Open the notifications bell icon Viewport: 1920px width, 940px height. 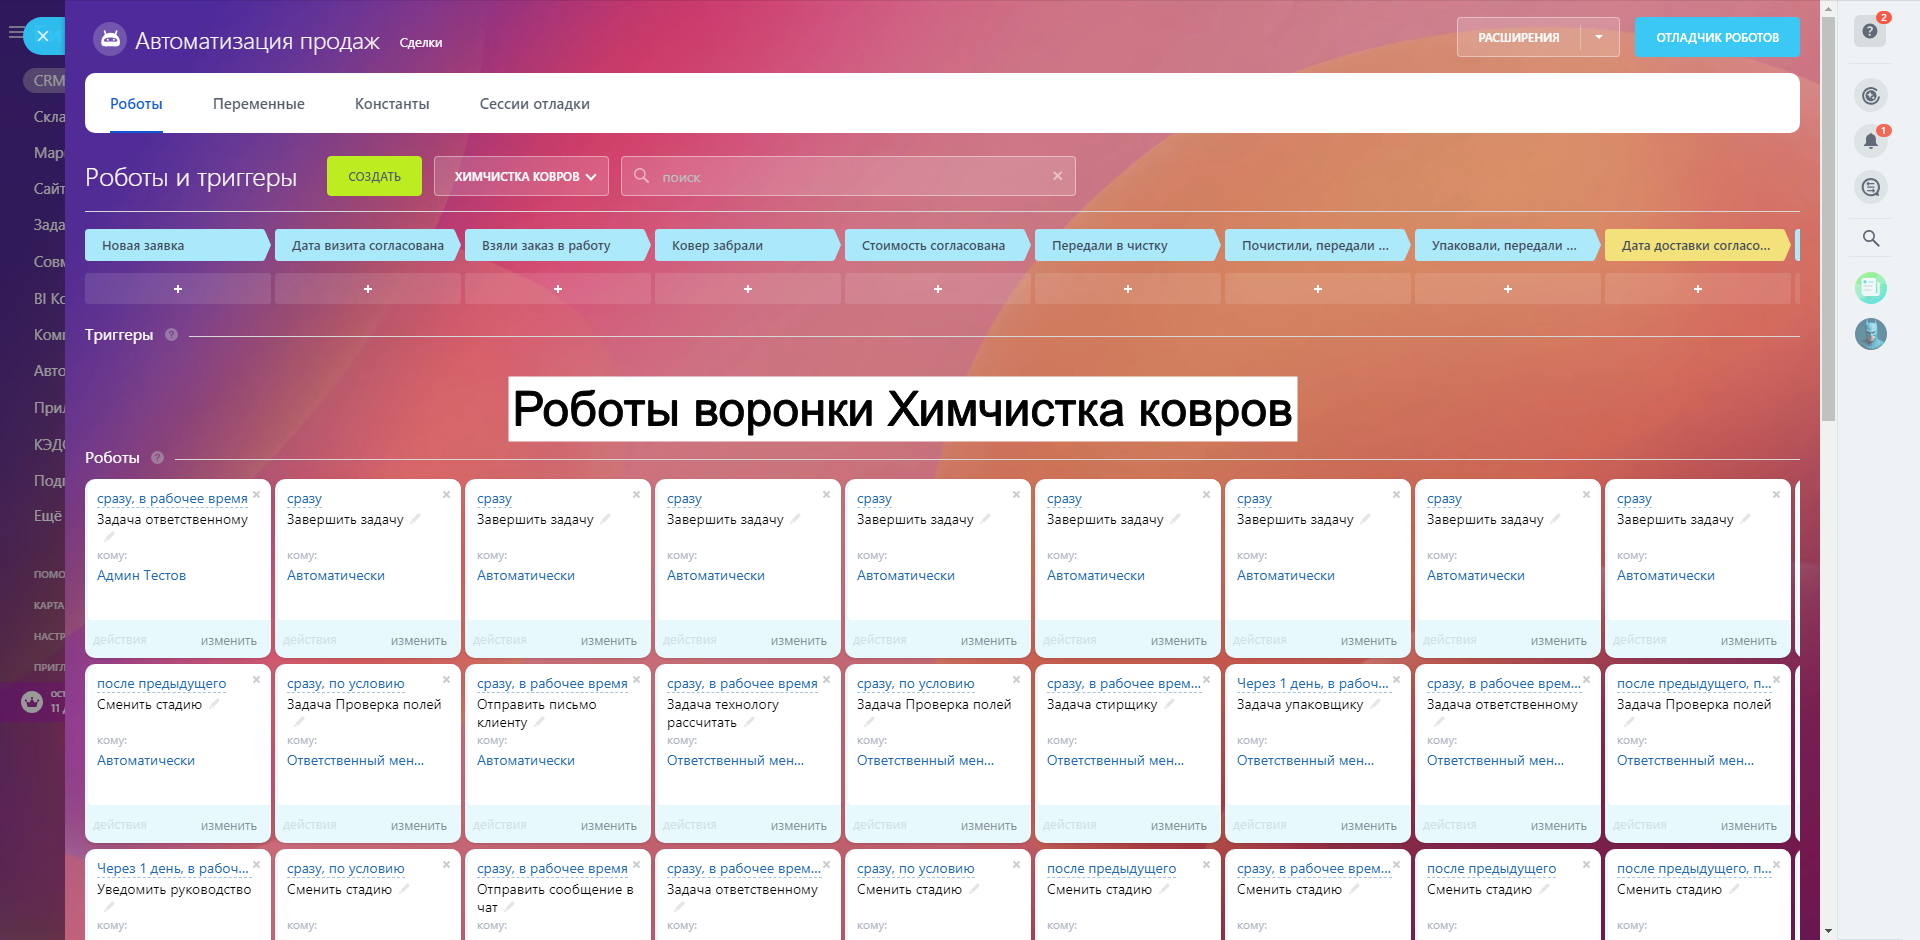coord(1870,141)
